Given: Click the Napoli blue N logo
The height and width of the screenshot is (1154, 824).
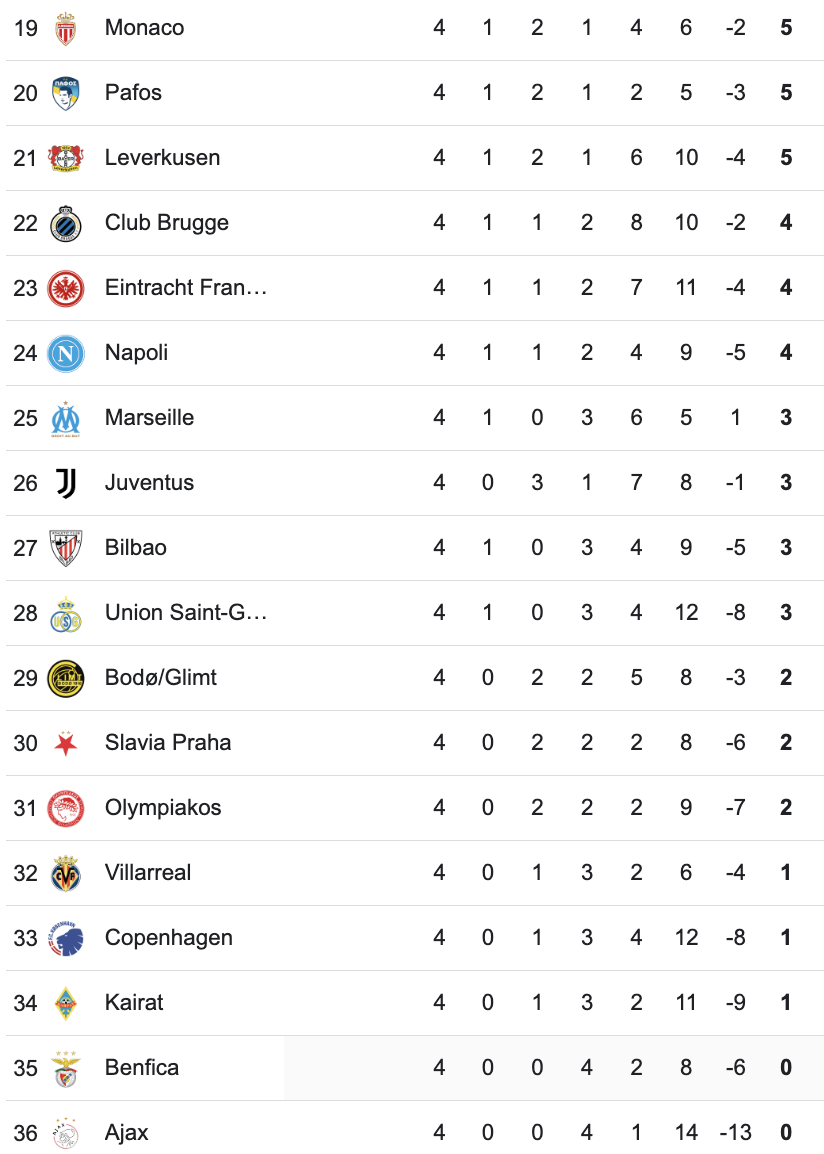Looking at the screenshot, I should point(66,353).
